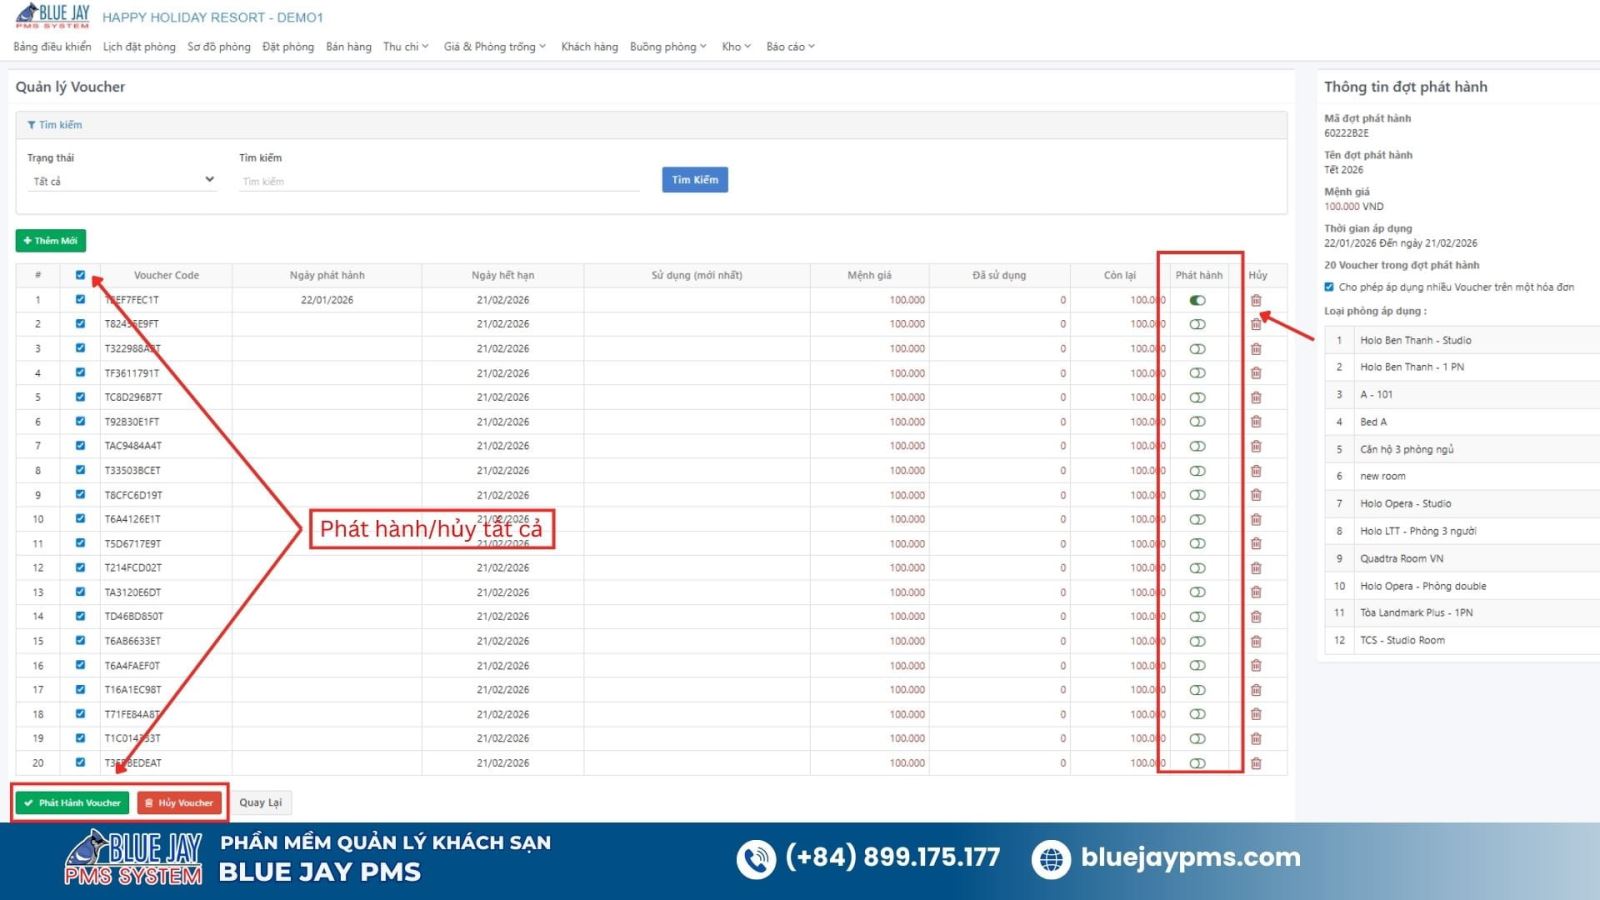Go to Sơ đồ phòng in the menu
The height and width of the screenshot is (900, 1600).
(219, 47)
